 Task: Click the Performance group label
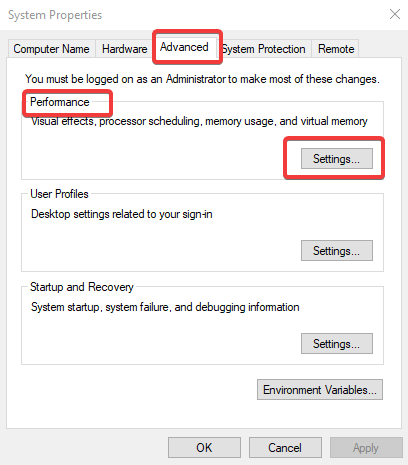tap(60, 102)
